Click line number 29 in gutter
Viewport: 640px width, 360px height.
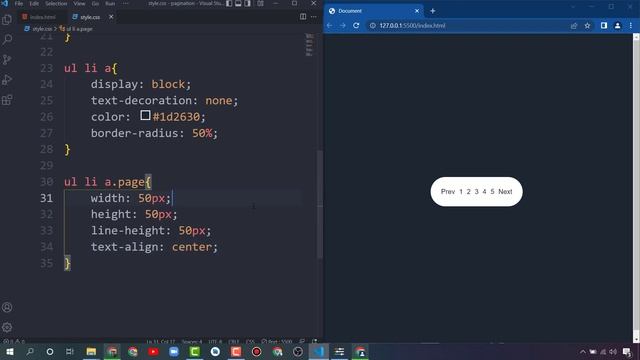click(47, 165)
